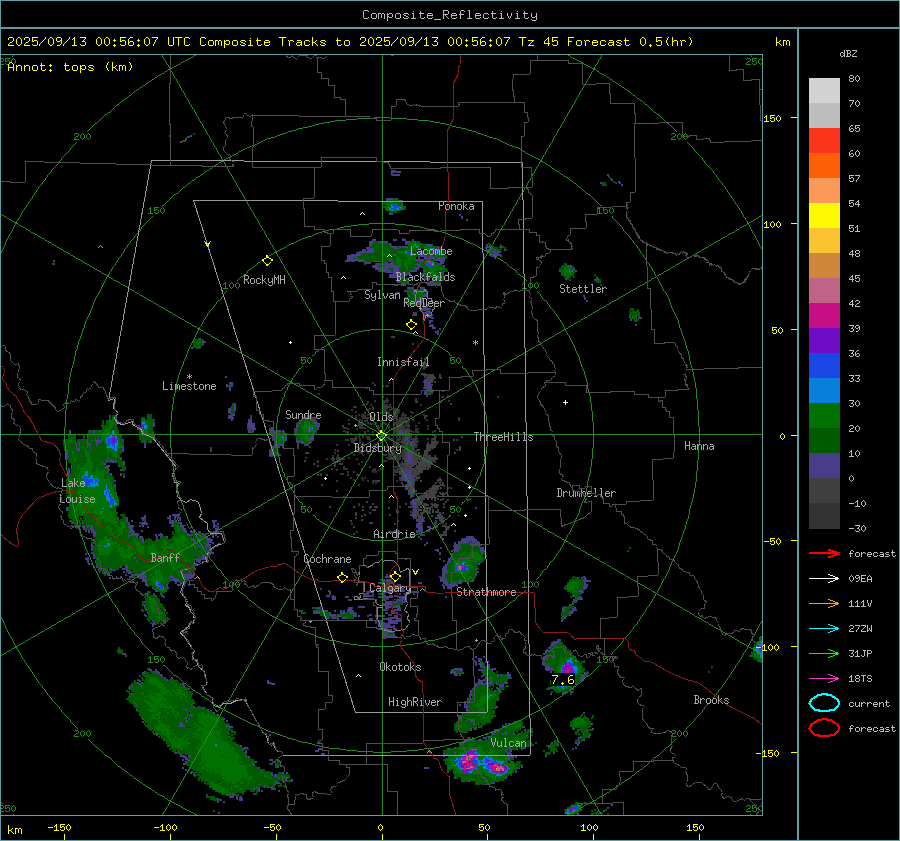Image resolution: width=900 pixels, height=841 pixels.
Task: Click the radar center marker between Olds and Didsbury
Action: (x=381, y=436)
